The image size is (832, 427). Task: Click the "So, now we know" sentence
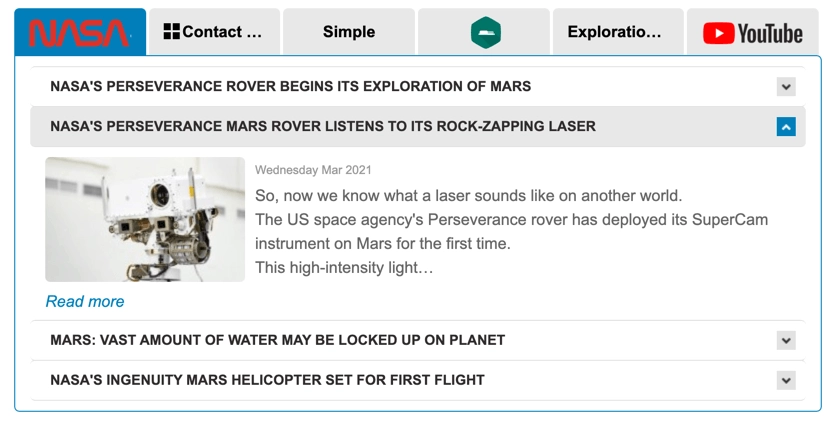pyautogui.click(x=468, y=195)
